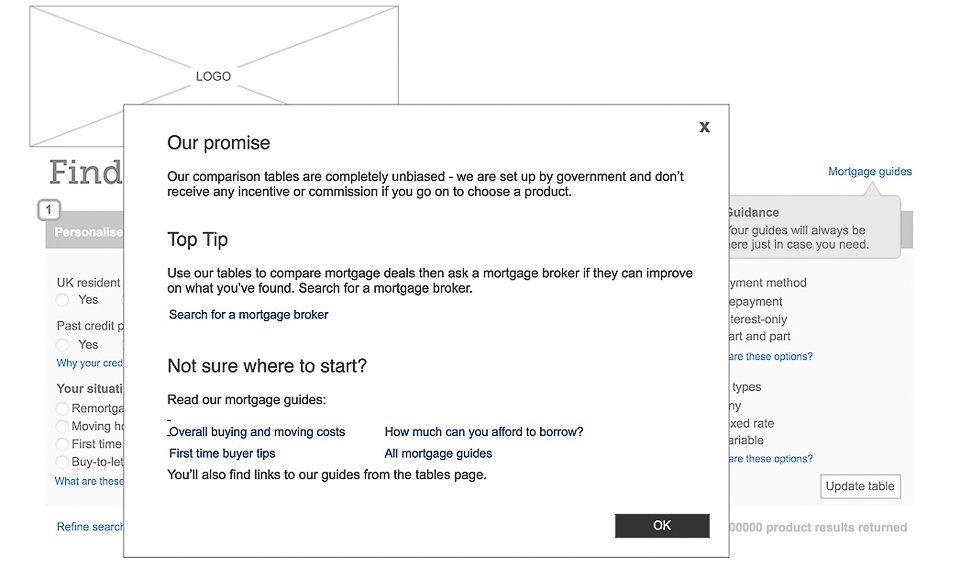Viewport: 960px width, 569px height.
Task: Click the Update table button
Action: click(x=860, y=487)
